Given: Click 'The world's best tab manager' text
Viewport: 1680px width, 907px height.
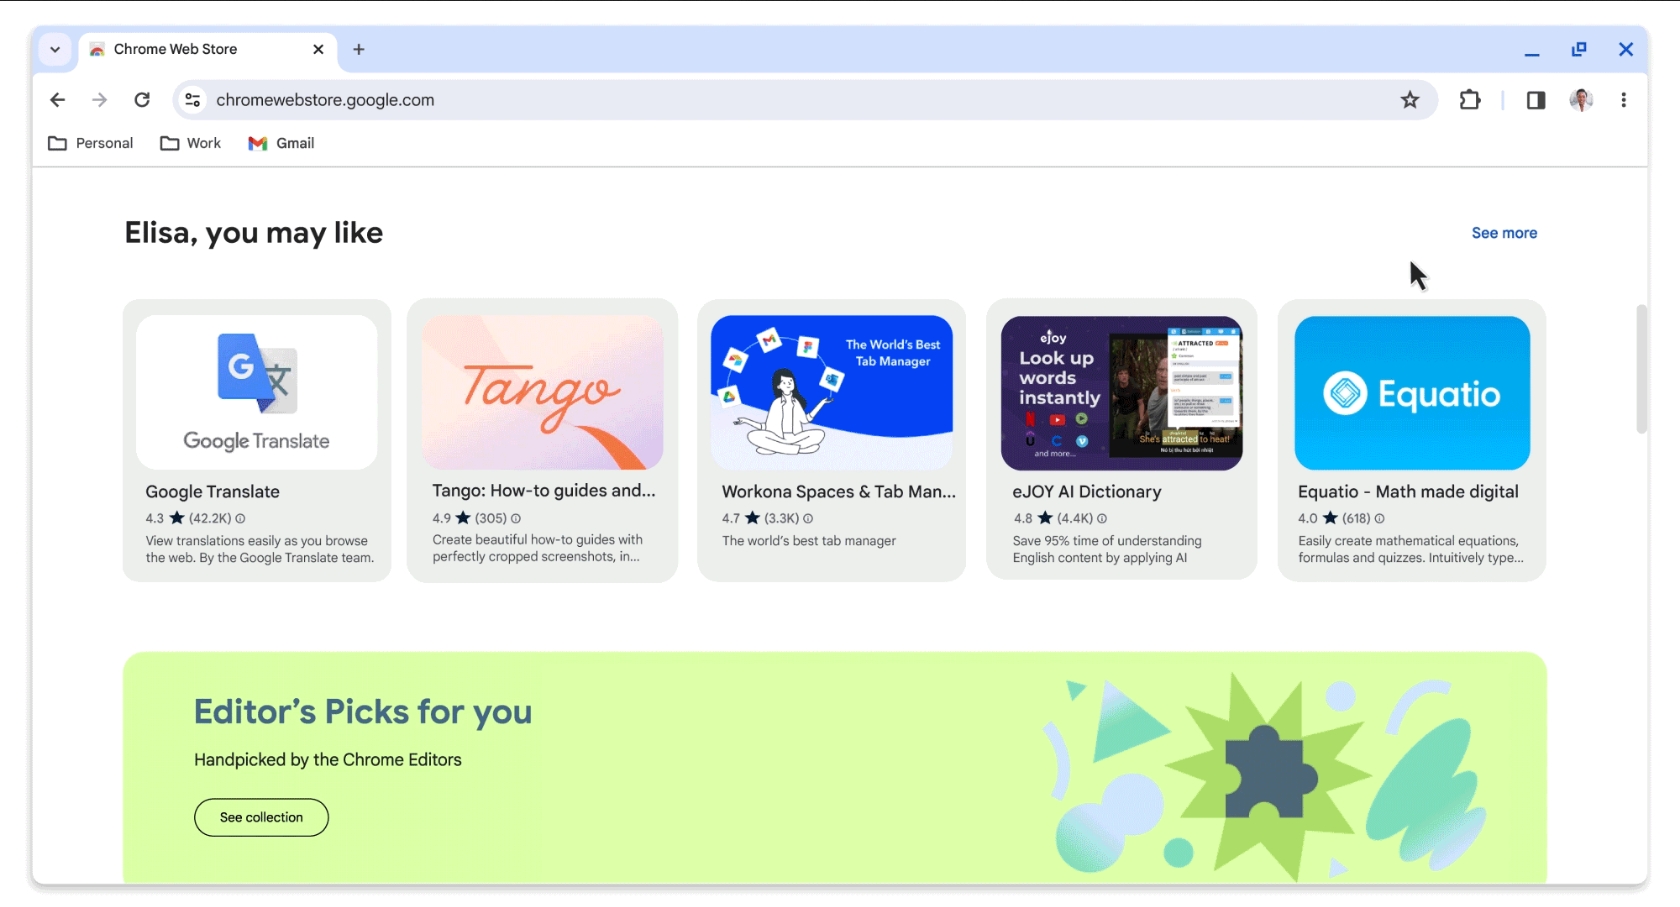Looking at the screenshot, I should (809, 541).
